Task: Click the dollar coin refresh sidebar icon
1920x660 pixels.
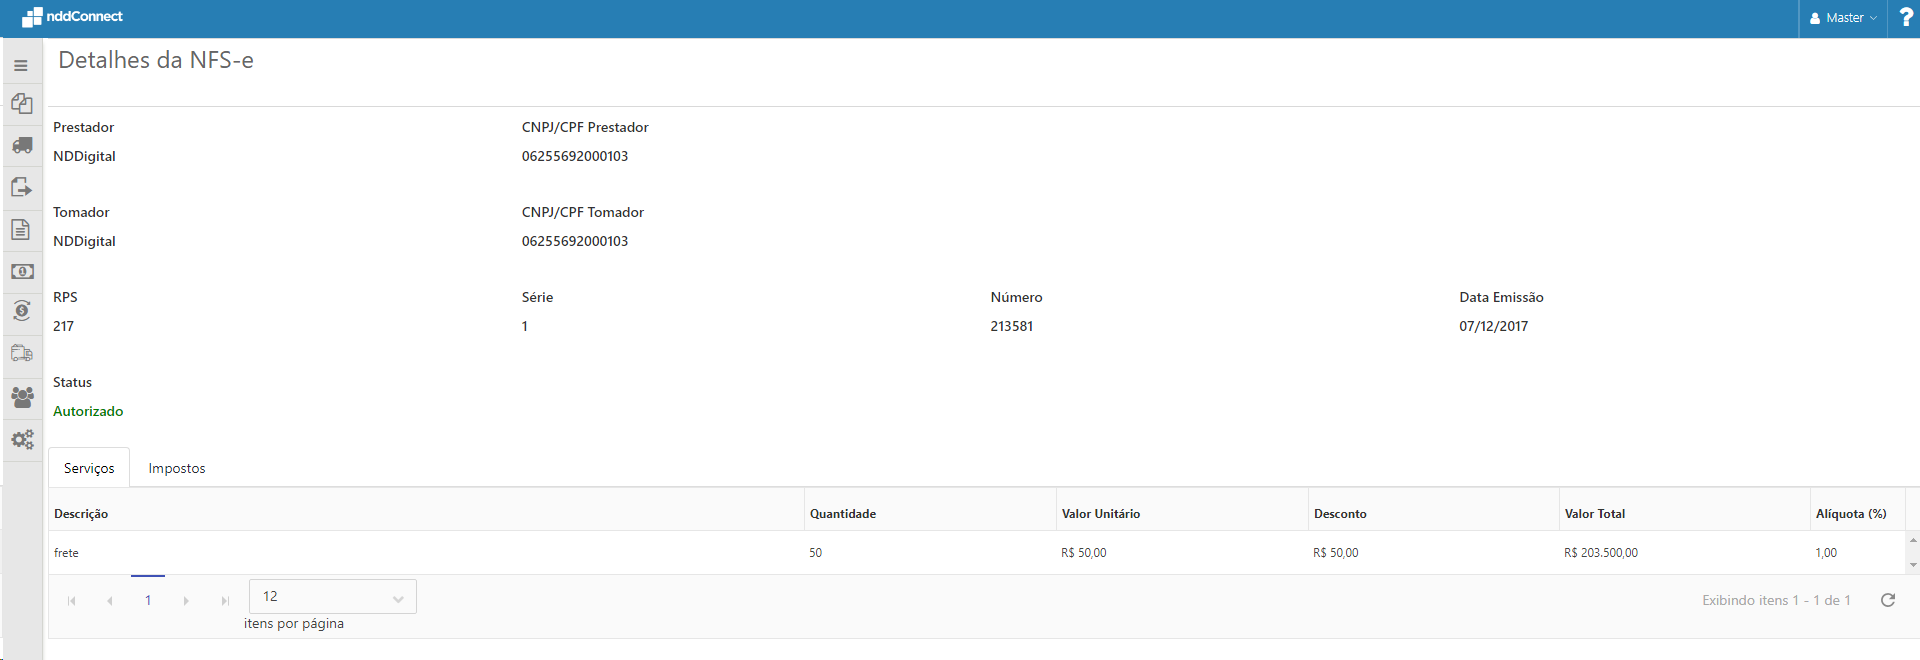Action: (22, 311)
